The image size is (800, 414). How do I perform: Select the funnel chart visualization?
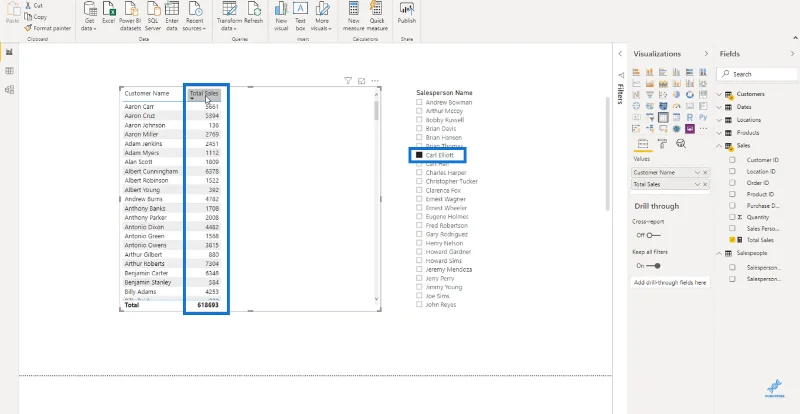(x=650, y=94)
